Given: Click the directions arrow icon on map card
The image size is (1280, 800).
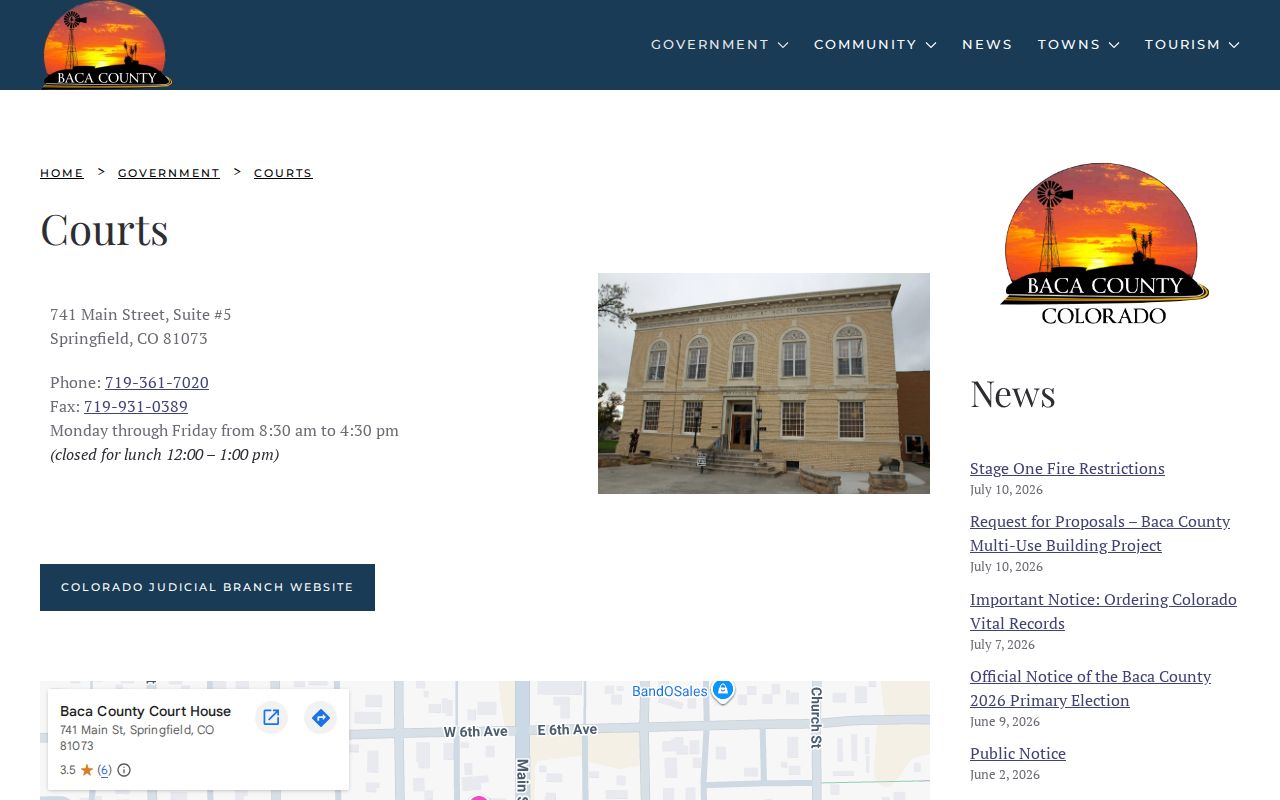Looking at the screenshot, I should point(320,717).
